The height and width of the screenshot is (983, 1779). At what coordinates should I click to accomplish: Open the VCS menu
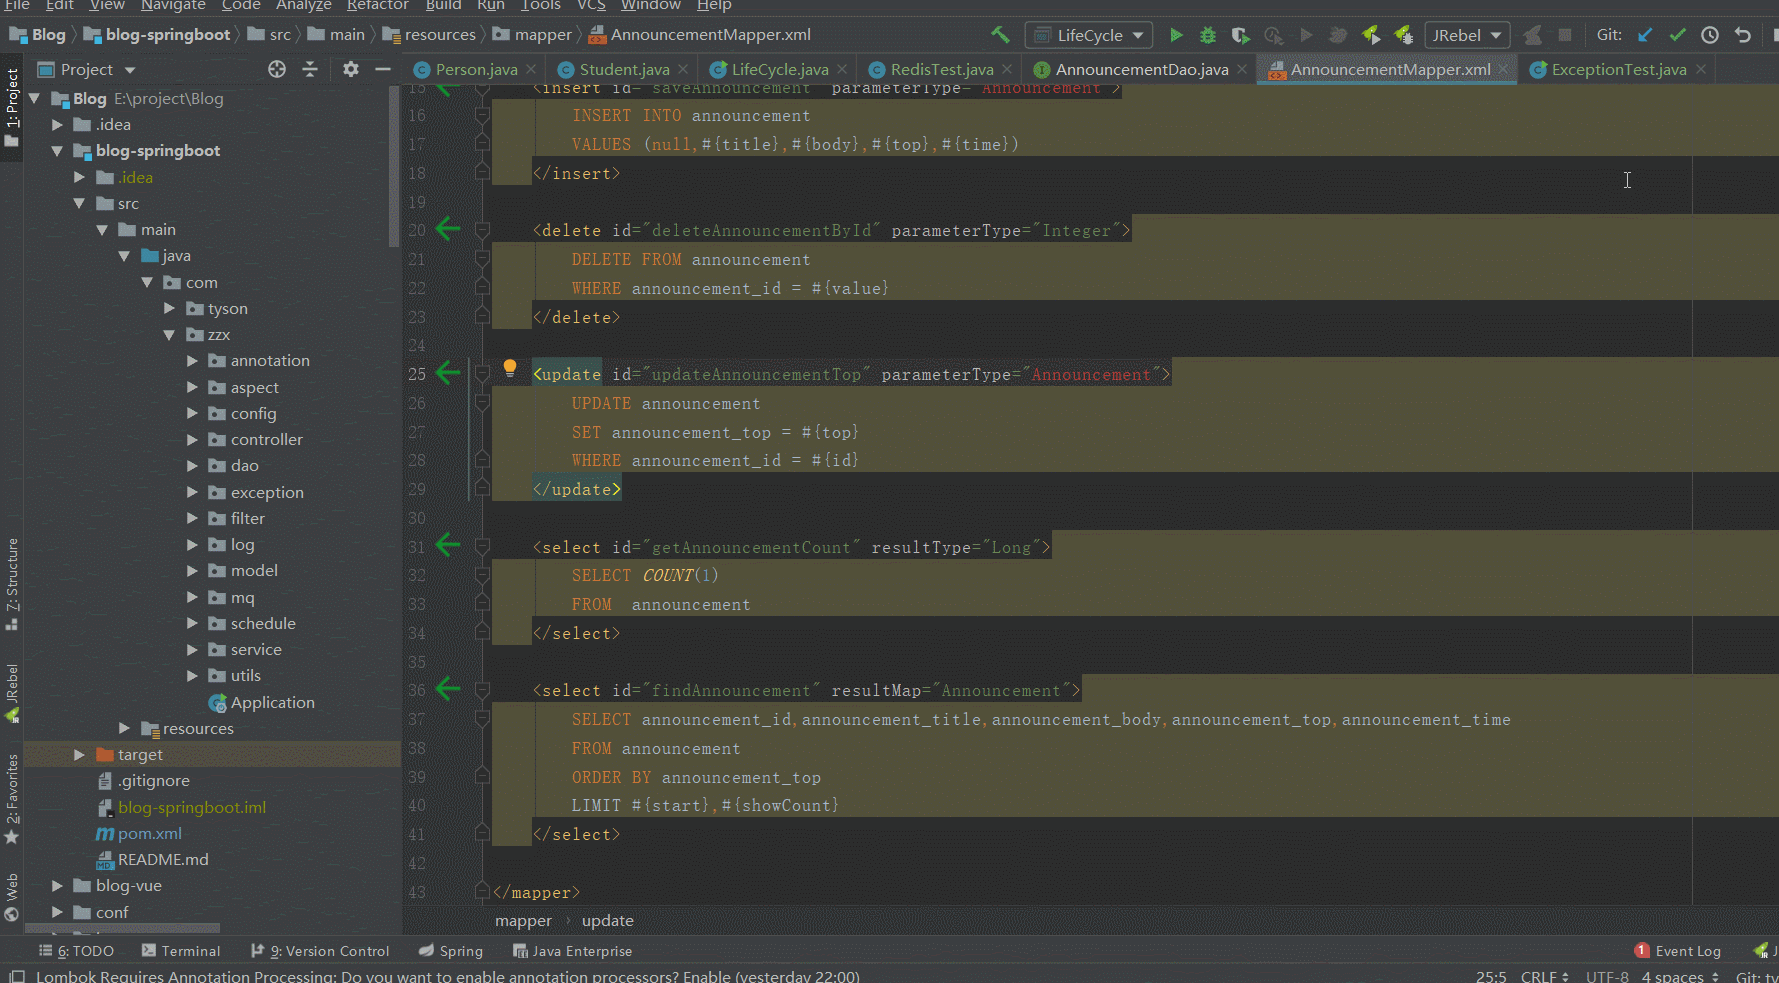(591, 6)
